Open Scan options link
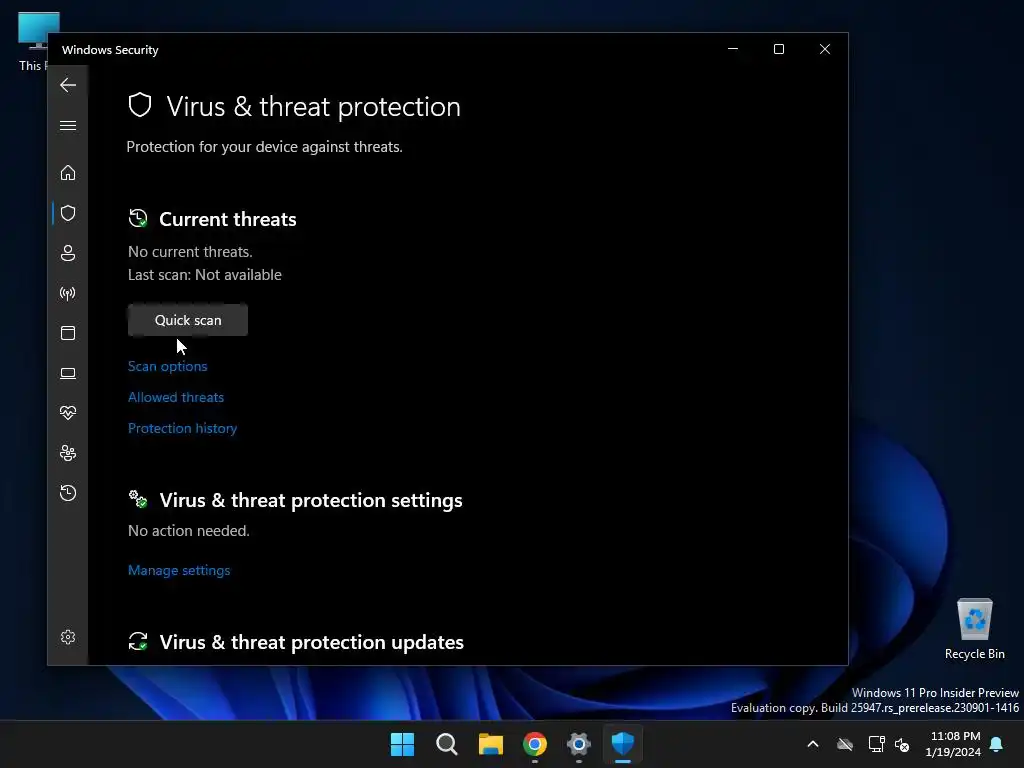Image resolution: width=1024 pixels, height=768 pixels. [168, 366]
